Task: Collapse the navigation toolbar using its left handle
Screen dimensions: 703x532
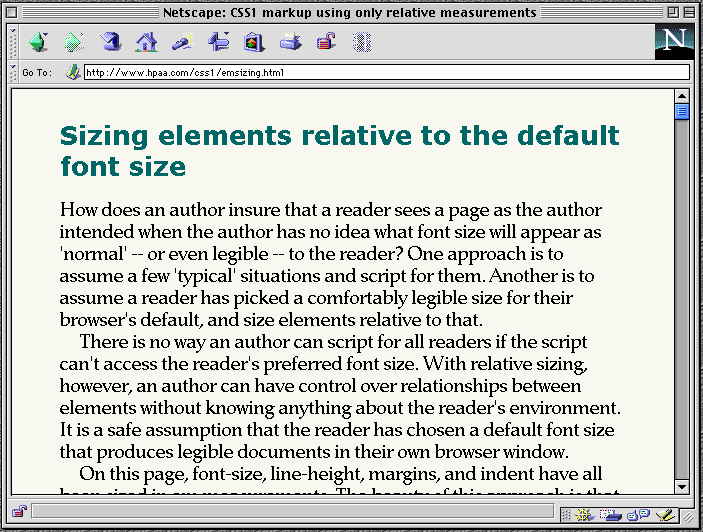Action: [12, 42]
